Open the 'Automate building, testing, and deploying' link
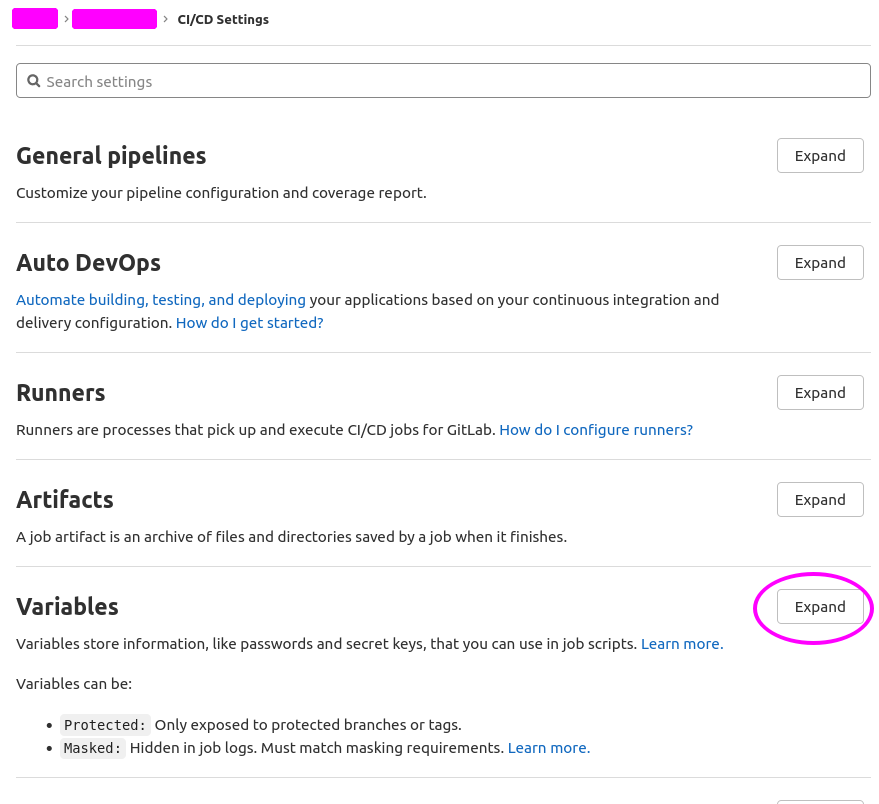Image resolution: width=879 pixels, height=804 pixels. 161,300
